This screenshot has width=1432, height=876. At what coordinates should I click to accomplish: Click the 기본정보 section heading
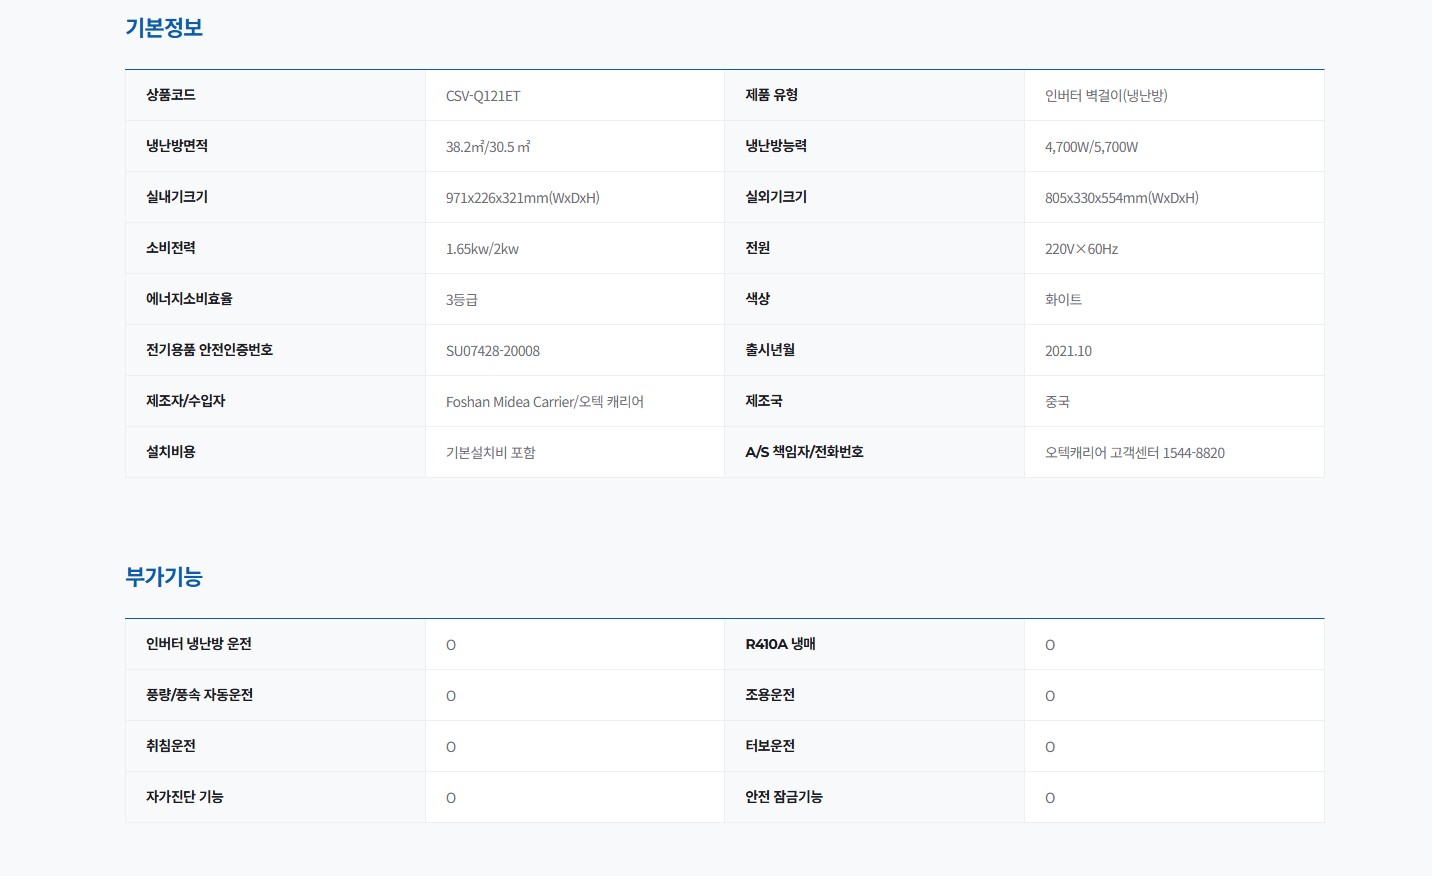click(x=164, y=28)
